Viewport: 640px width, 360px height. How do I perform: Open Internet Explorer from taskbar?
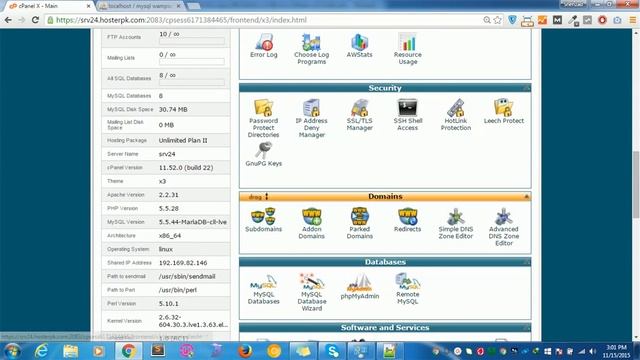(x=41, y=351)
